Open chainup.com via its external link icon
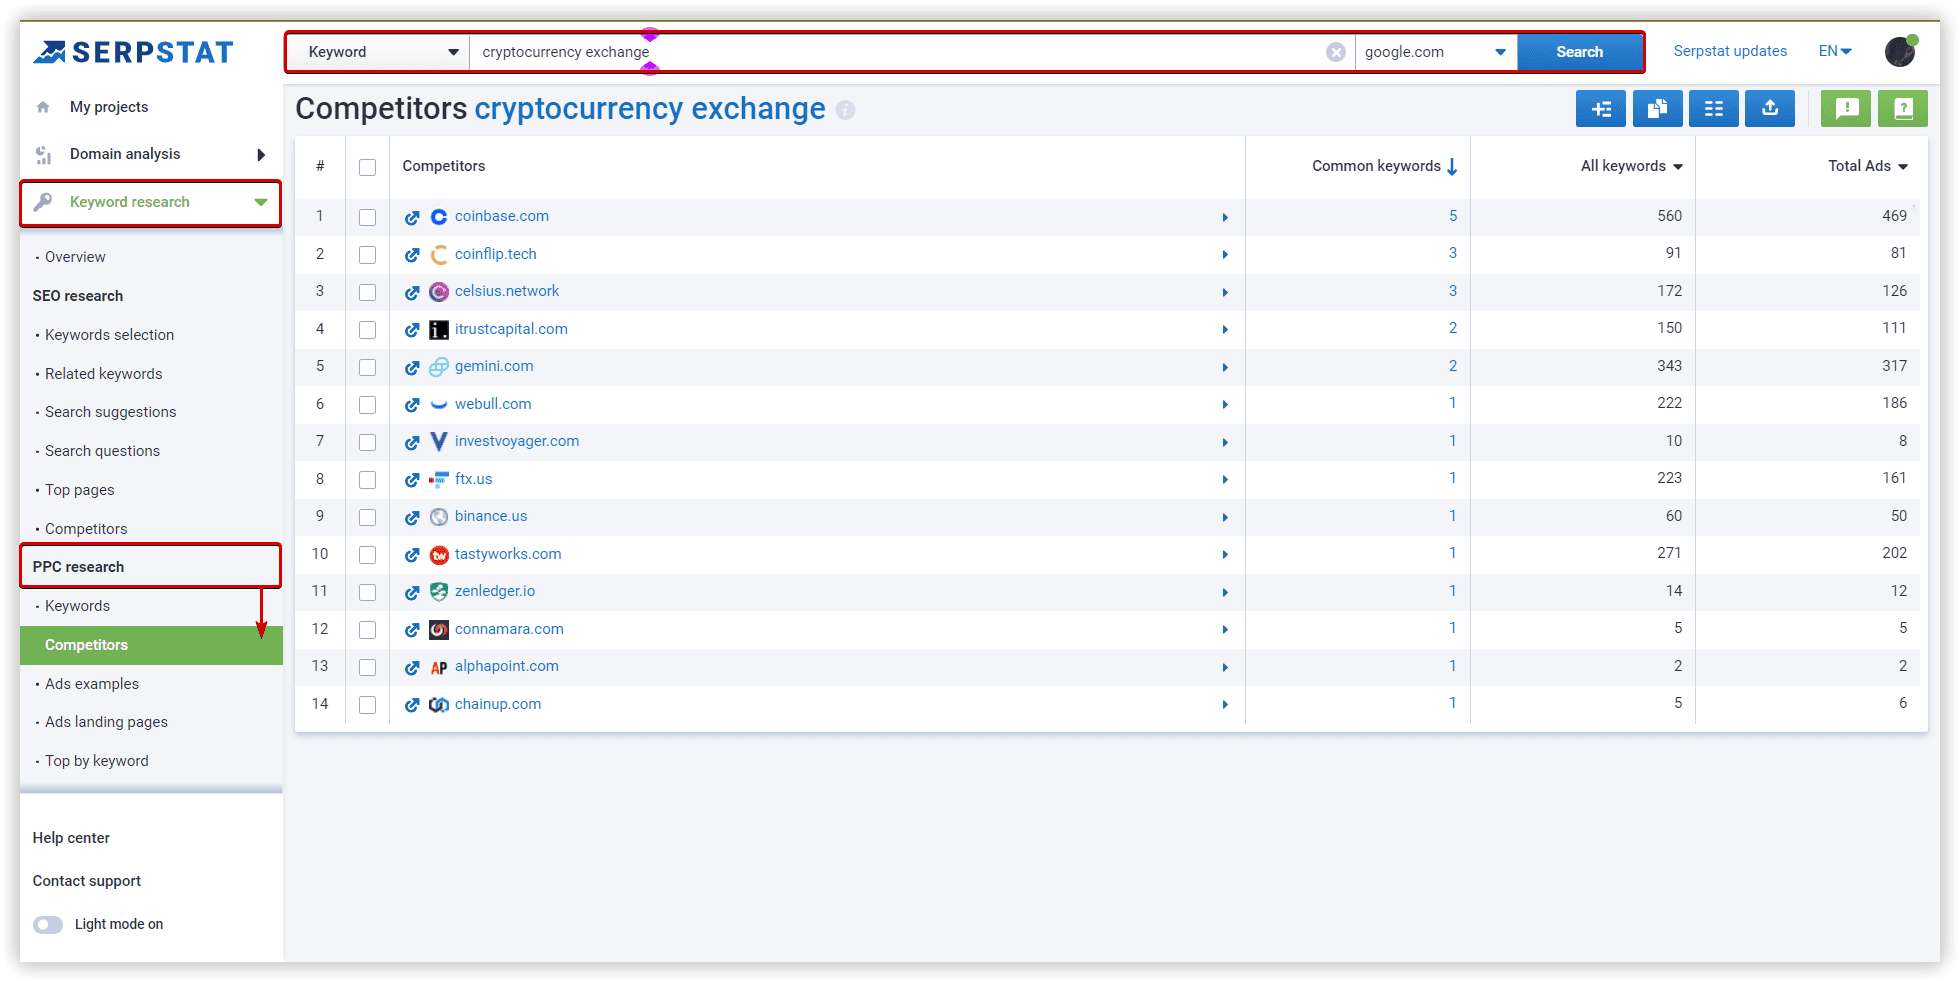The image size is (1960, 982). (412, 705)
